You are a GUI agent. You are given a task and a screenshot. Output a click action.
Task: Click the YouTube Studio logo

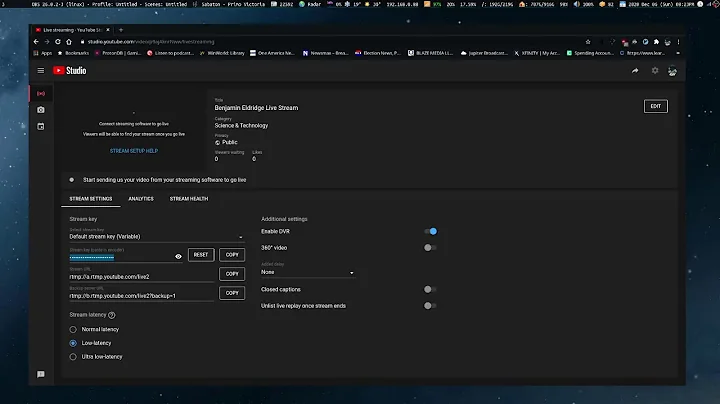[70, 71]
